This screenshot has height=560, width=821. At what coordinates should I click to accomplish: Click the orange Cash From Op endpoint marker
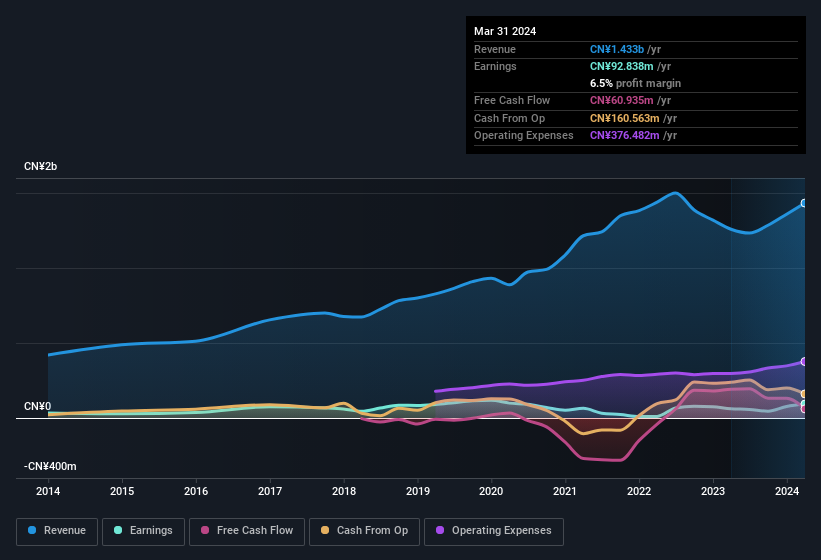click(x=804, y=394)
